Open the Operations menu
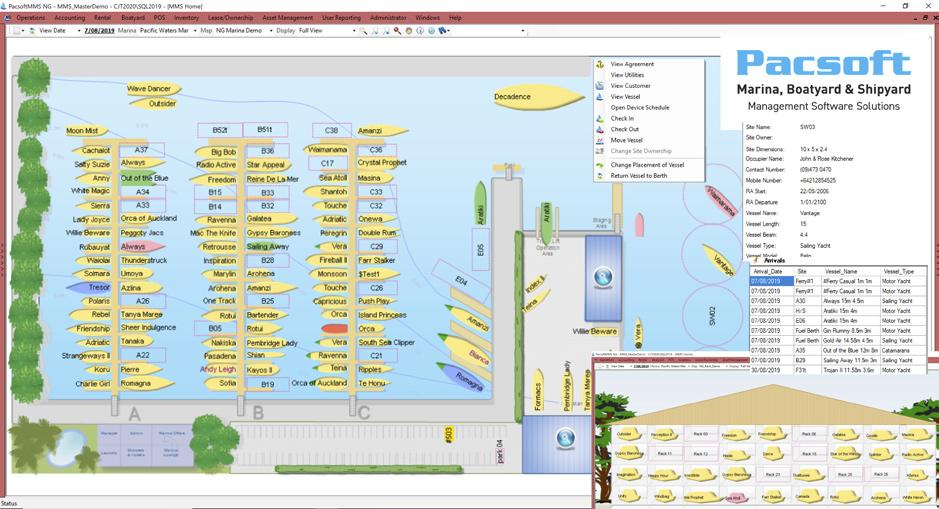 point(31,18)
